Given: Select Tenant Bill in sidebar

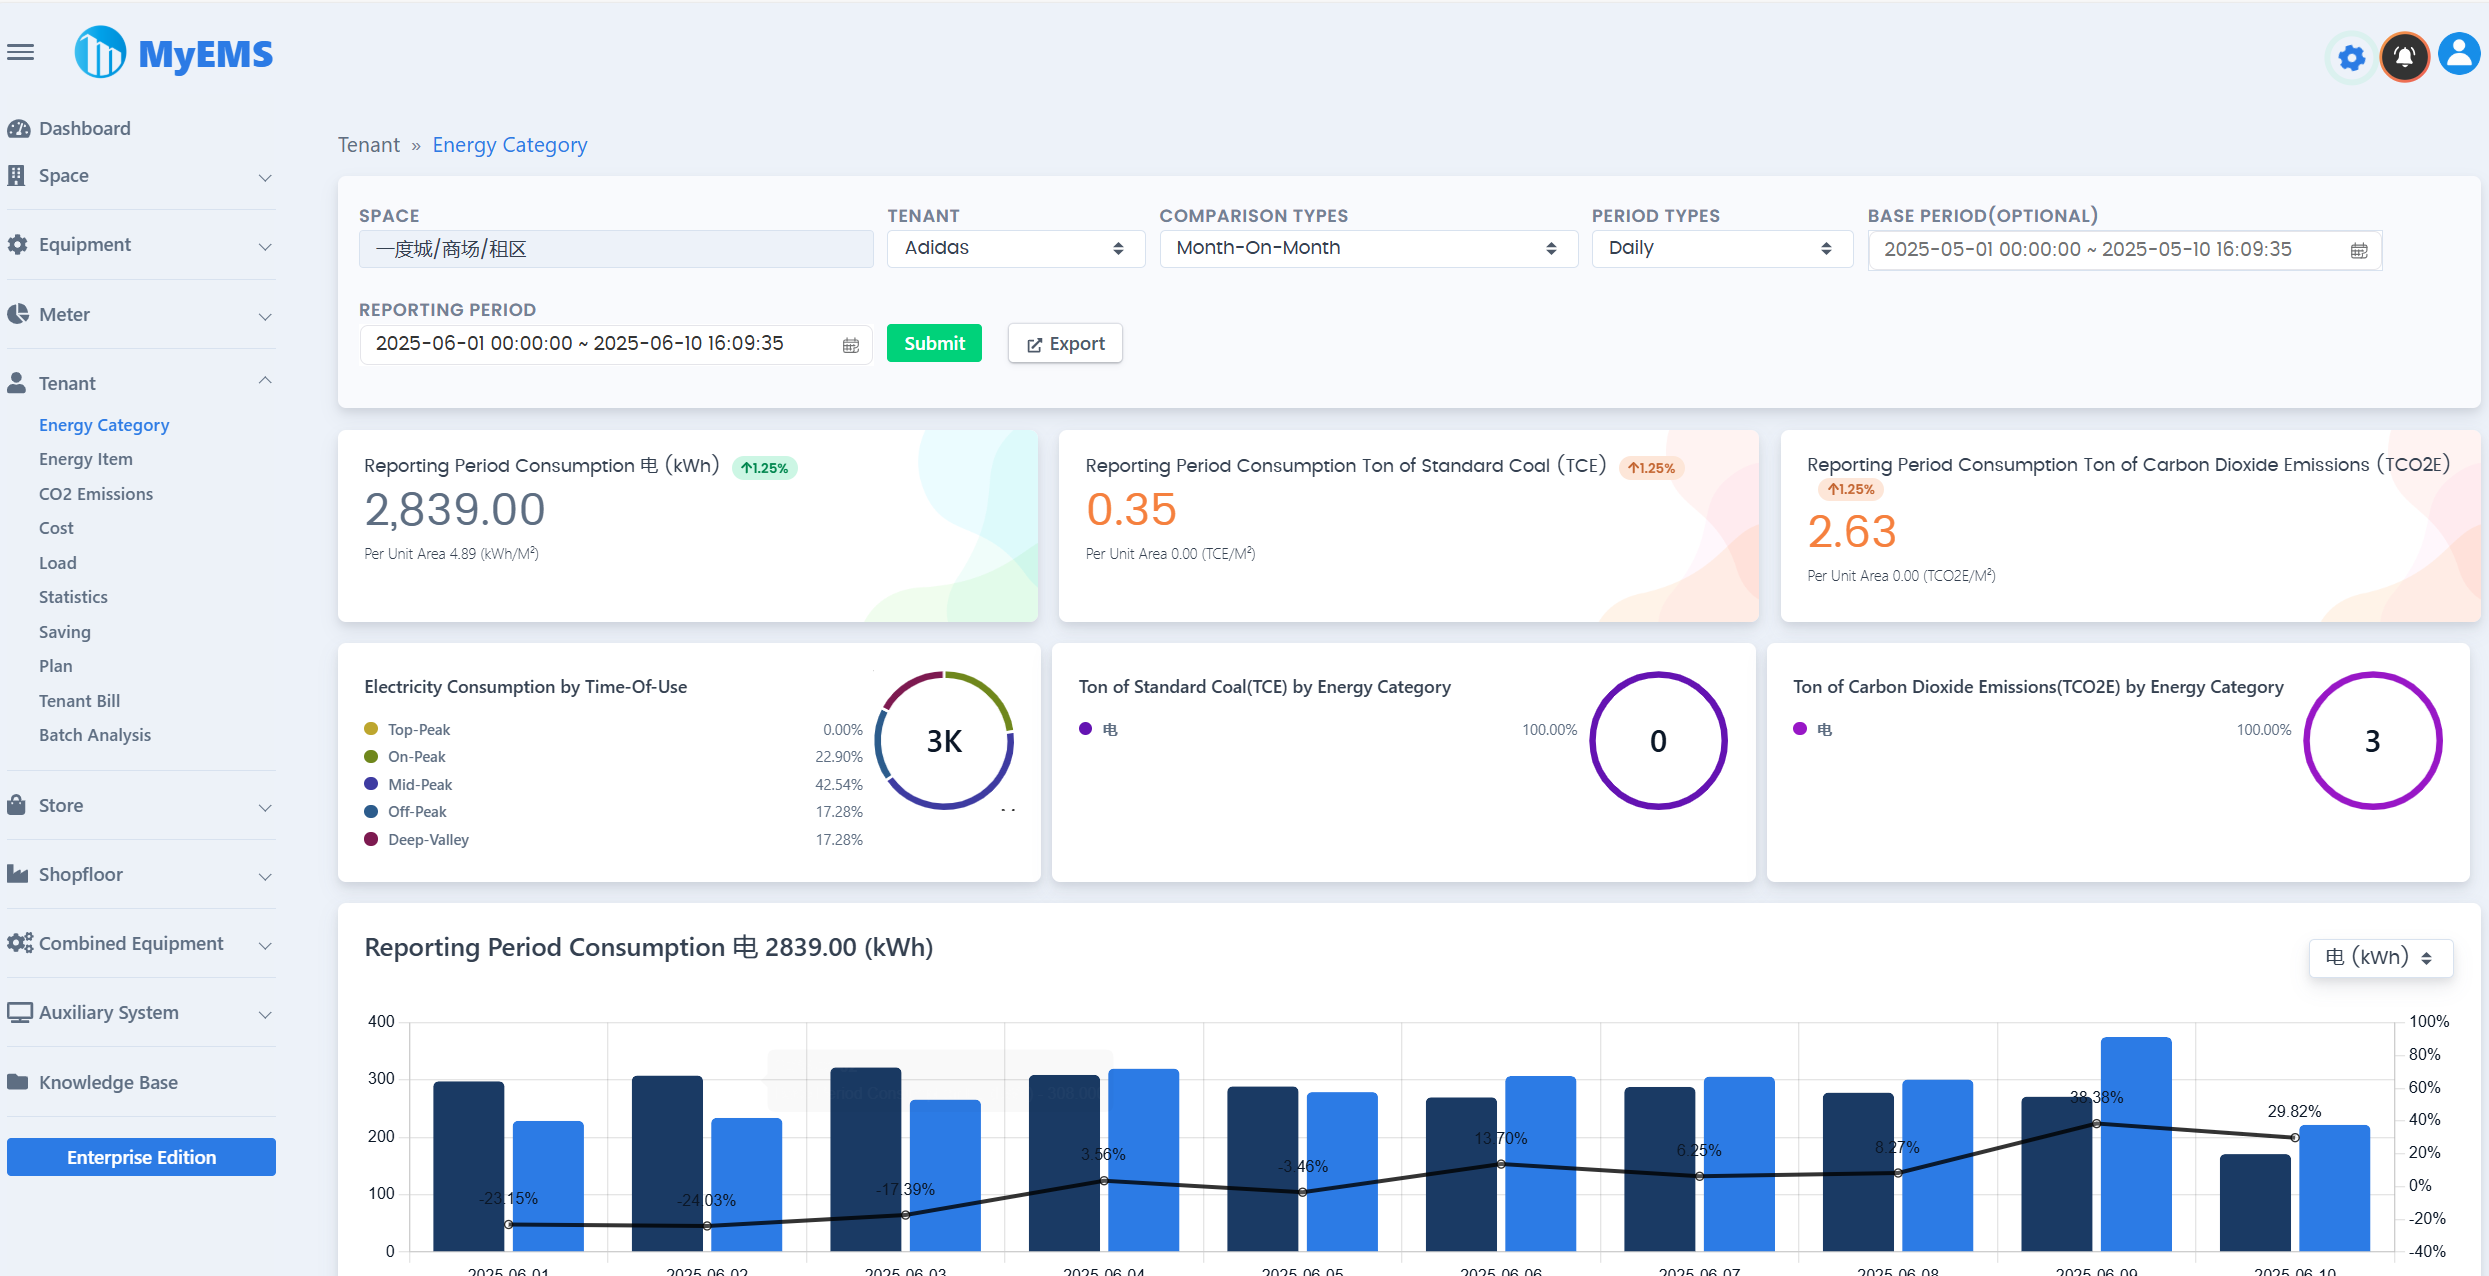Looking at the screenshot, I should click(79, 701).
